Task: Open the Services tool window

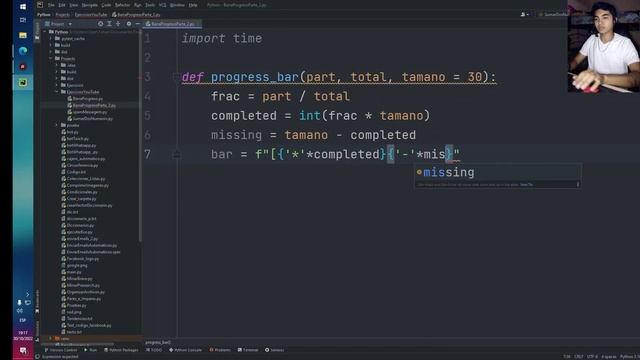Action: pyautogui.click(x=274, y=350)
